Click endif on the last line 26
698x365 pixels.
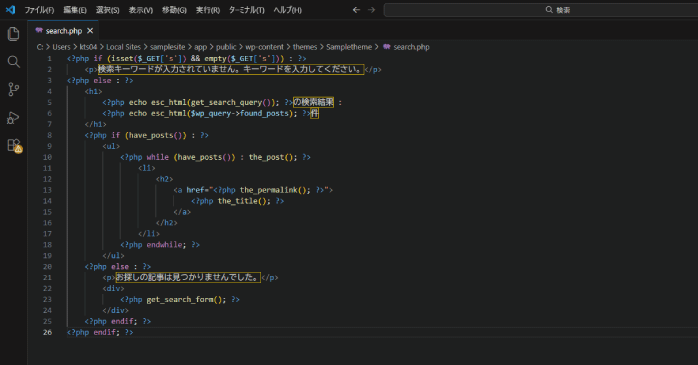click(104, 332)
